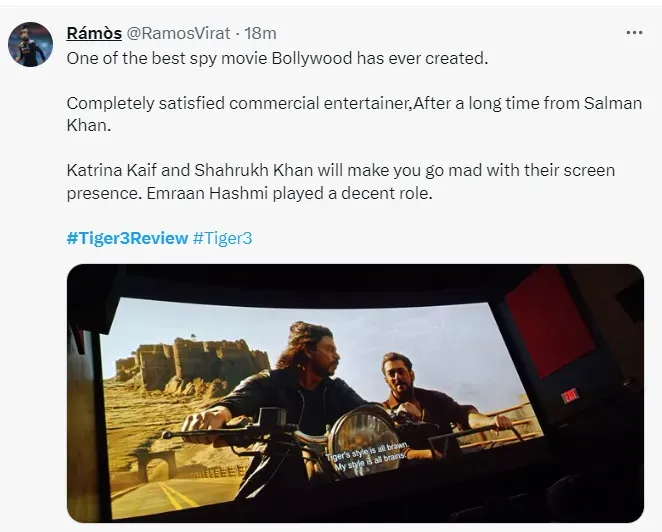Open the Rámòs display name link
The image size is (662, 532).
[94, 33]
